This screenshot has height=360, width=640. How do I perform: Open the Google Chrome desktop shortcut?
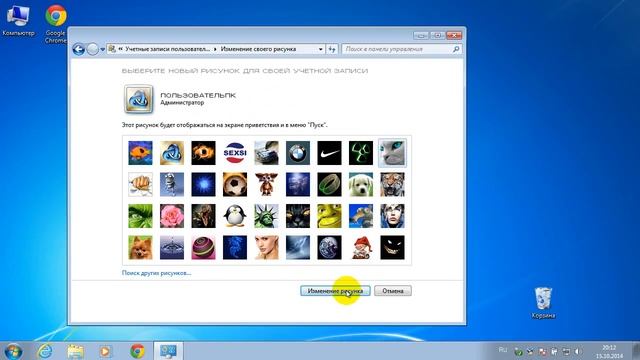click(56, 24)
